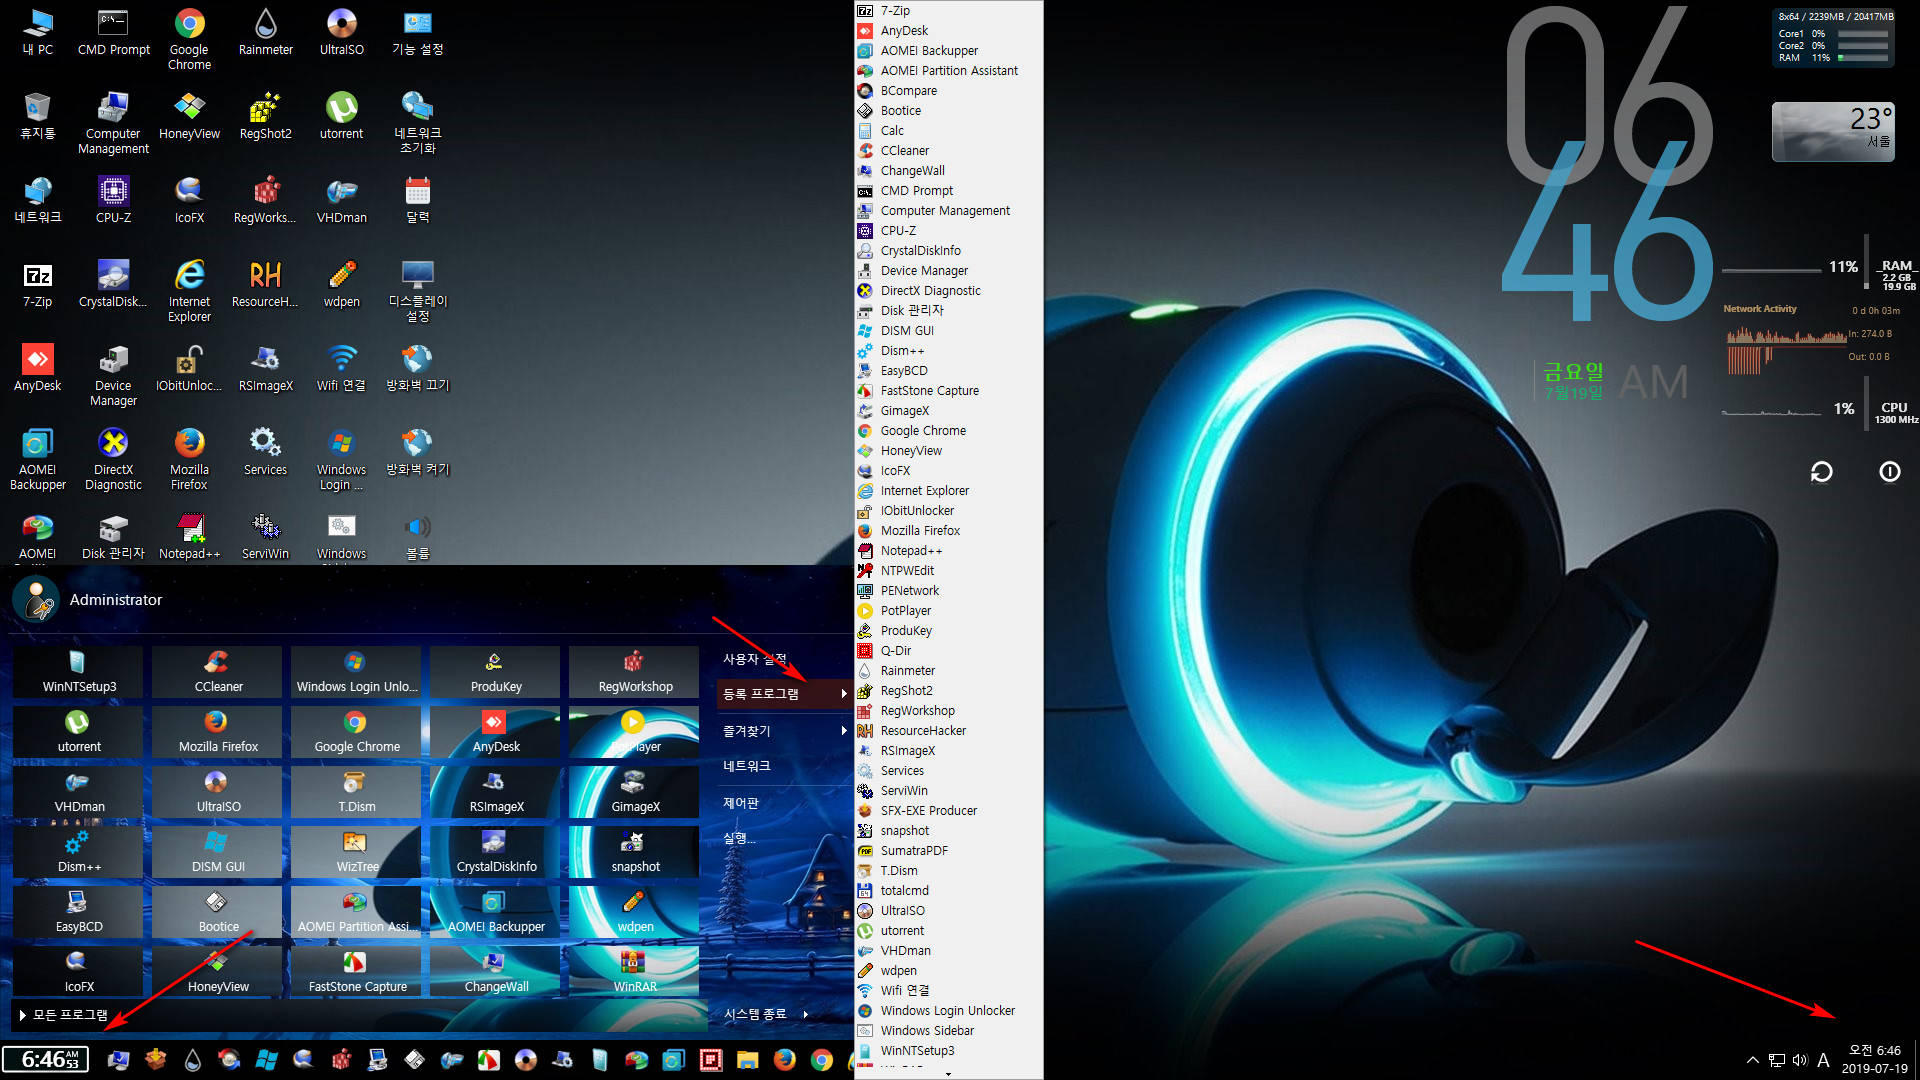
Task: Click the Administrator avatar picture
Action: pos(36,599)
